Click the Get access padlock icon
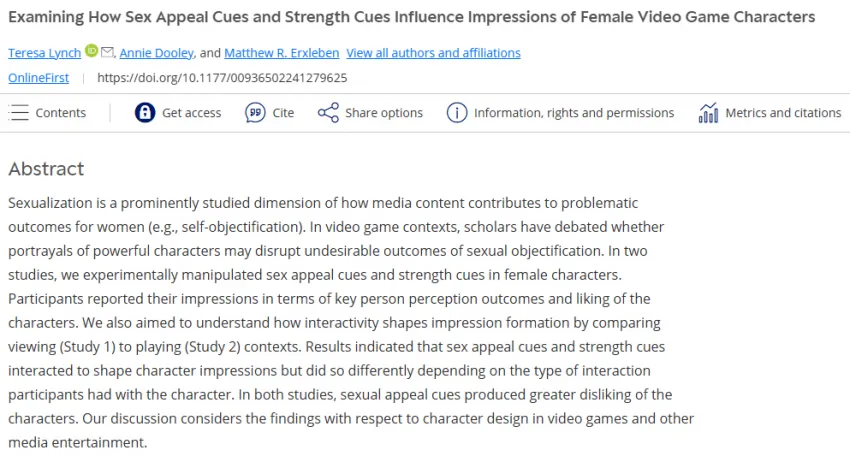 (x=145, y=113)
